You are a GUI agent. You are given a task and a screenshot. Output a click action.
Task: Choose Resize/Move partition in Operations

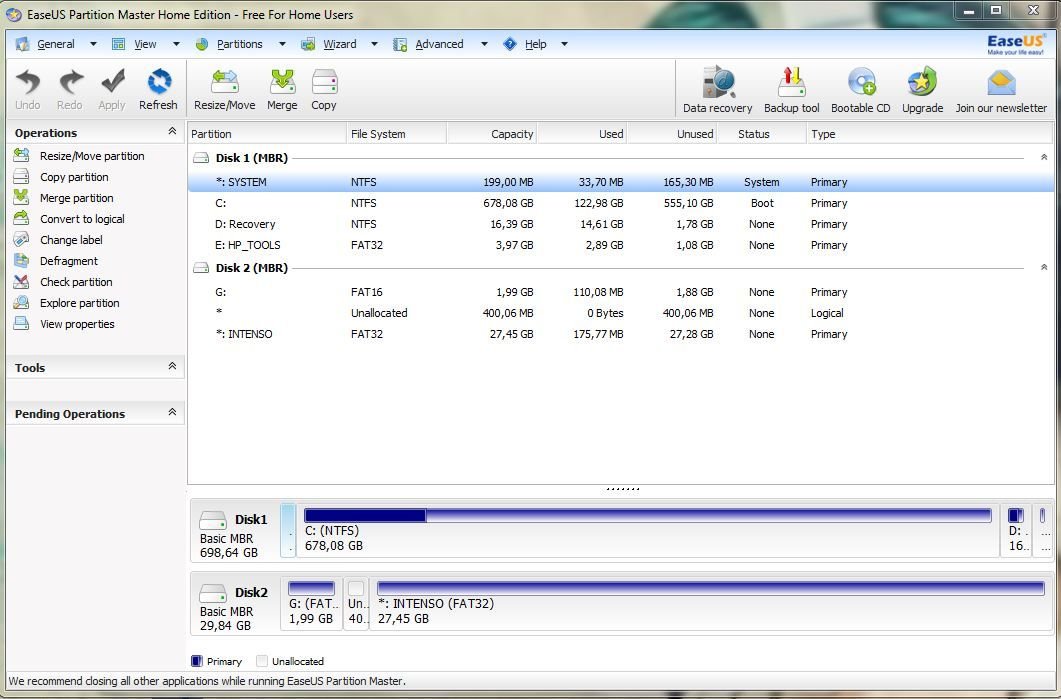[92, 156]
